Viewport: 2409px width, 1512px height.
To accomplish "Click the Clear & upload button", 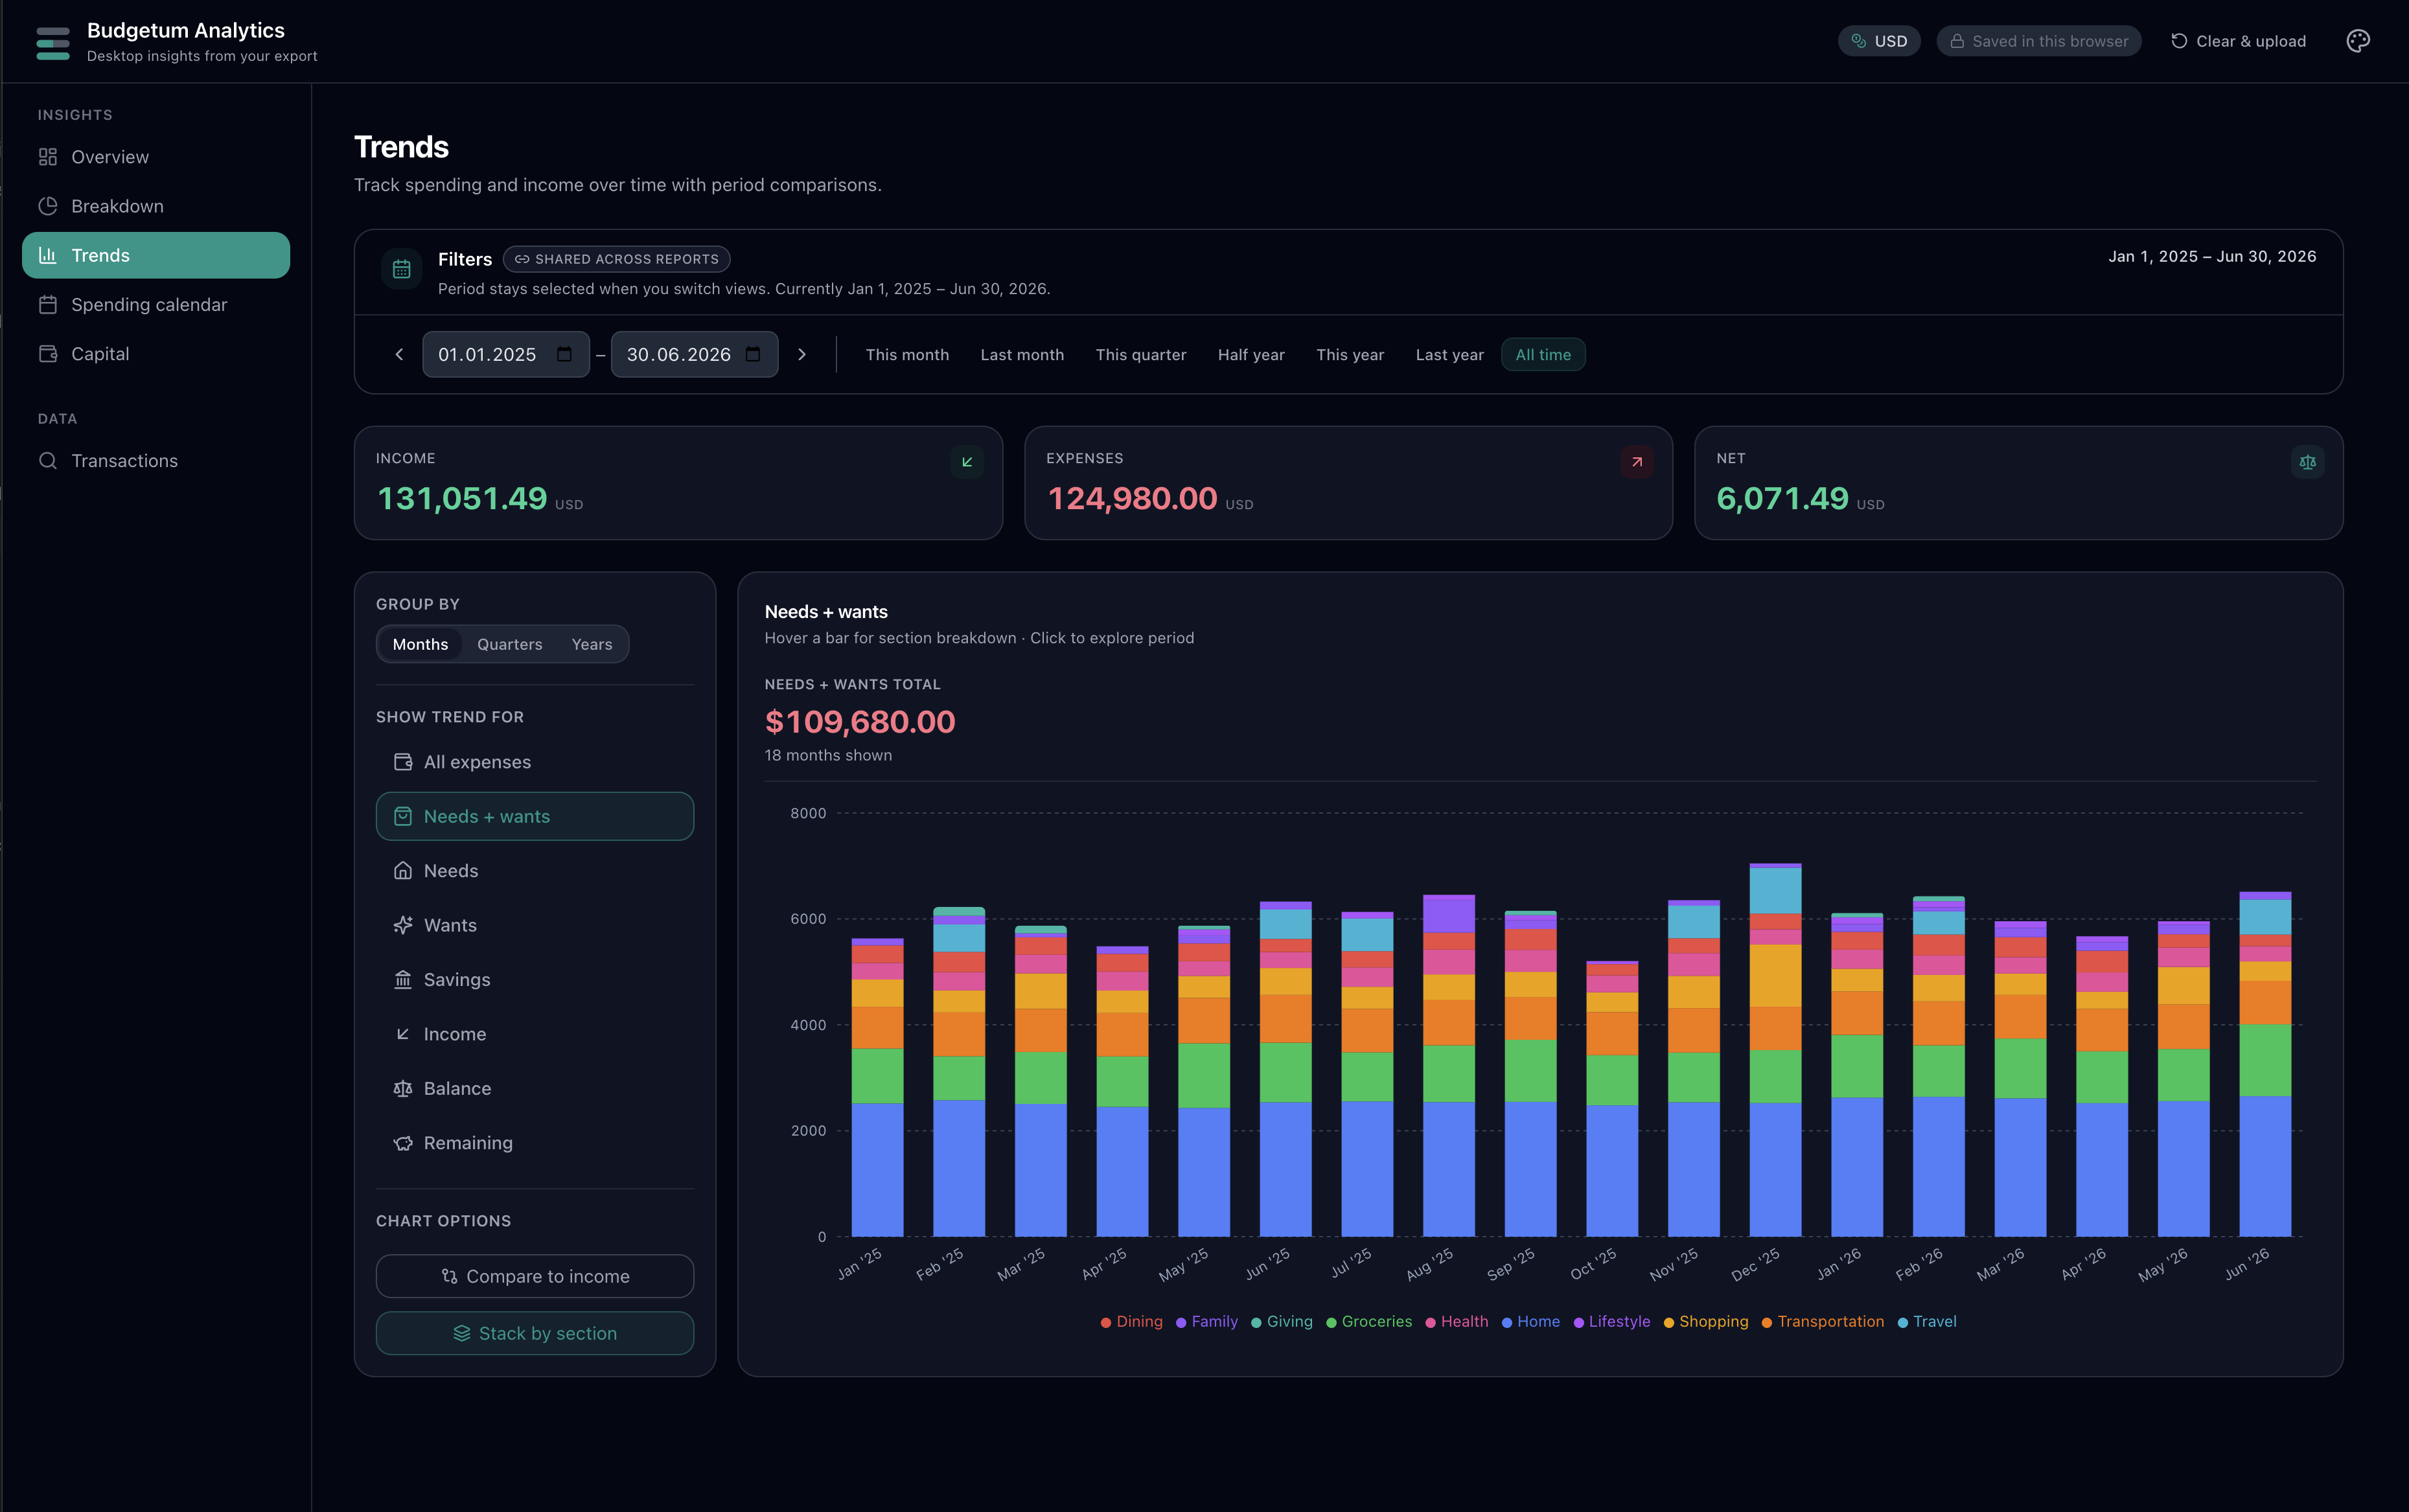I will click(2238, 41).
